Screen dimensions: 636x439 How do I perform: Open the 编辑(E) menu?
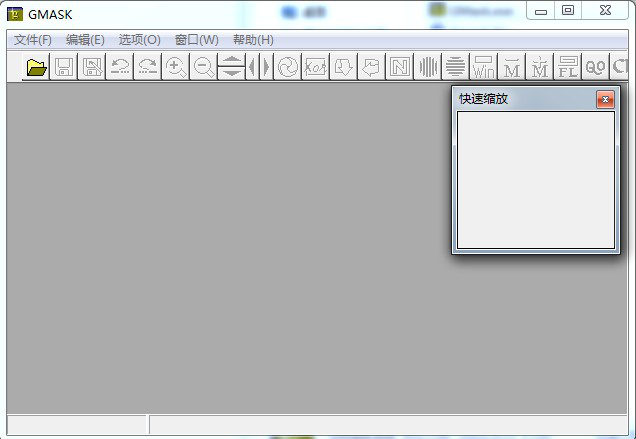tap(85, 40)
